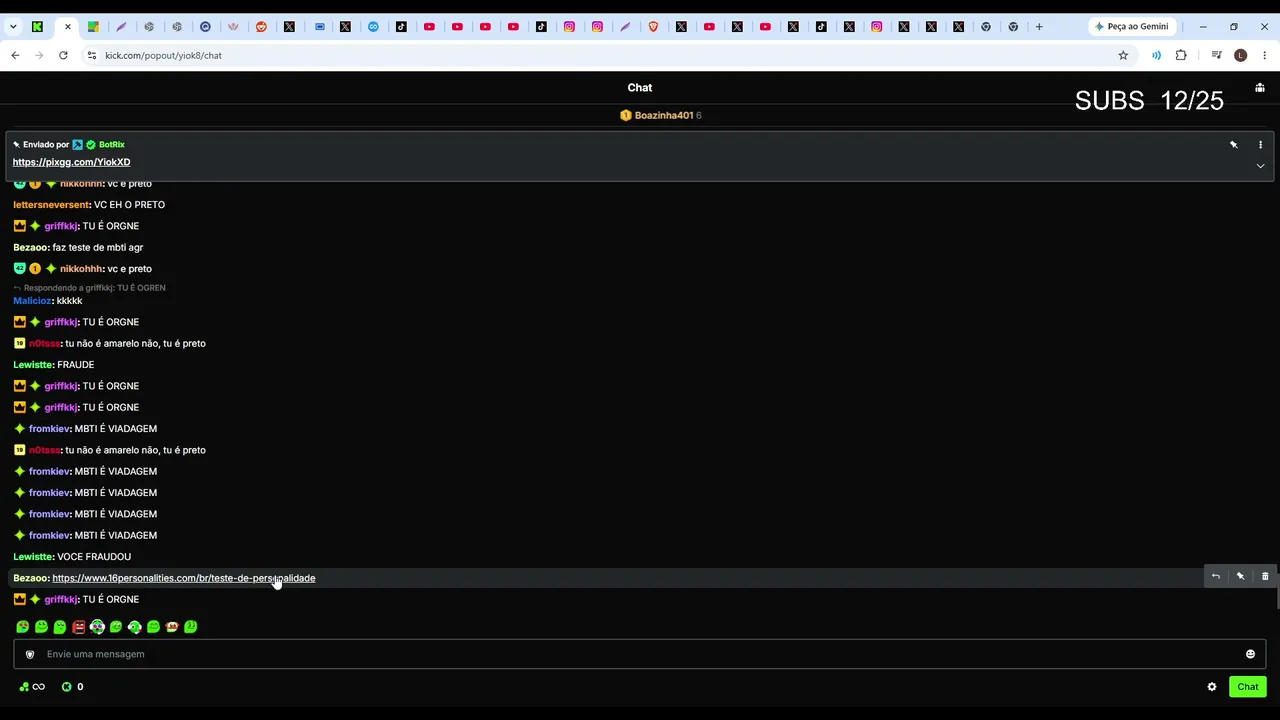This screenshot has width=1280, height=720.
Task: Click the browser back arrow
Action: tap(15, 55)
